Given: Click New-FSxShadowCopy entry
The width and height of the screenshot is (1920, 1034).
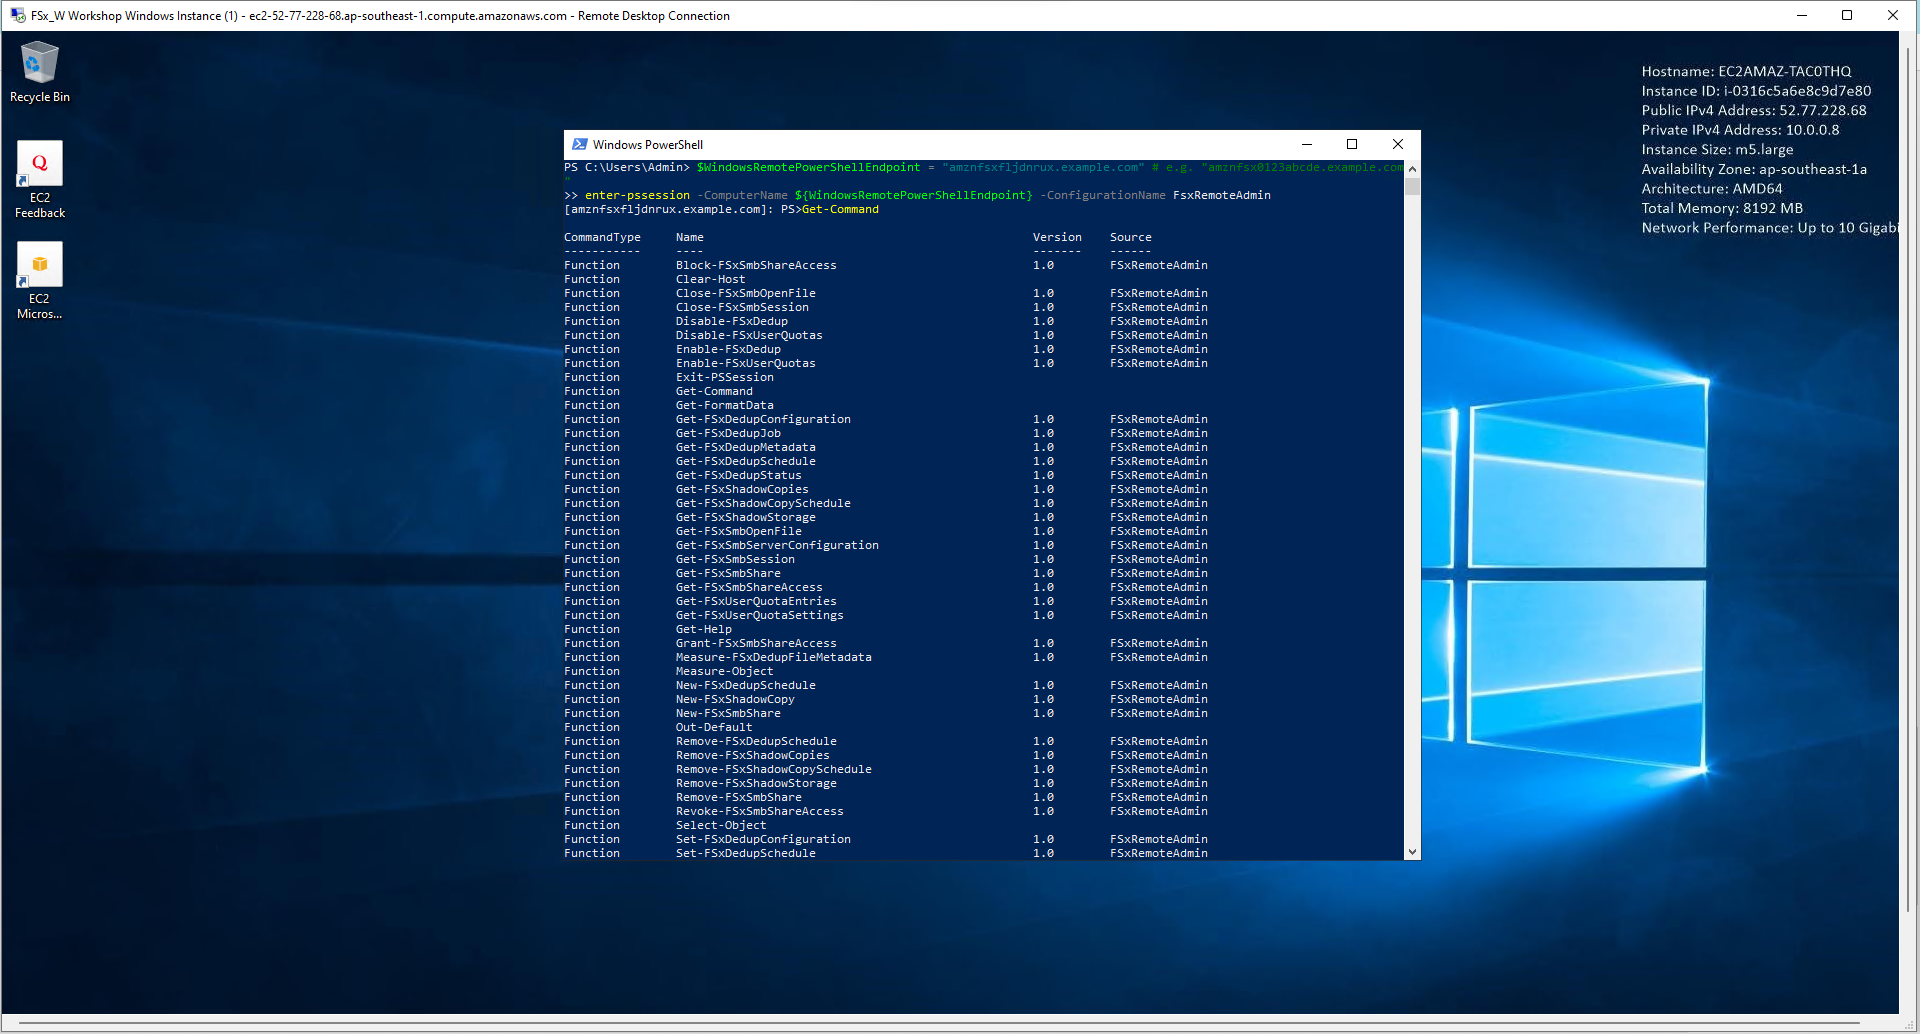Looking at the screenshot, I should 735,699.
